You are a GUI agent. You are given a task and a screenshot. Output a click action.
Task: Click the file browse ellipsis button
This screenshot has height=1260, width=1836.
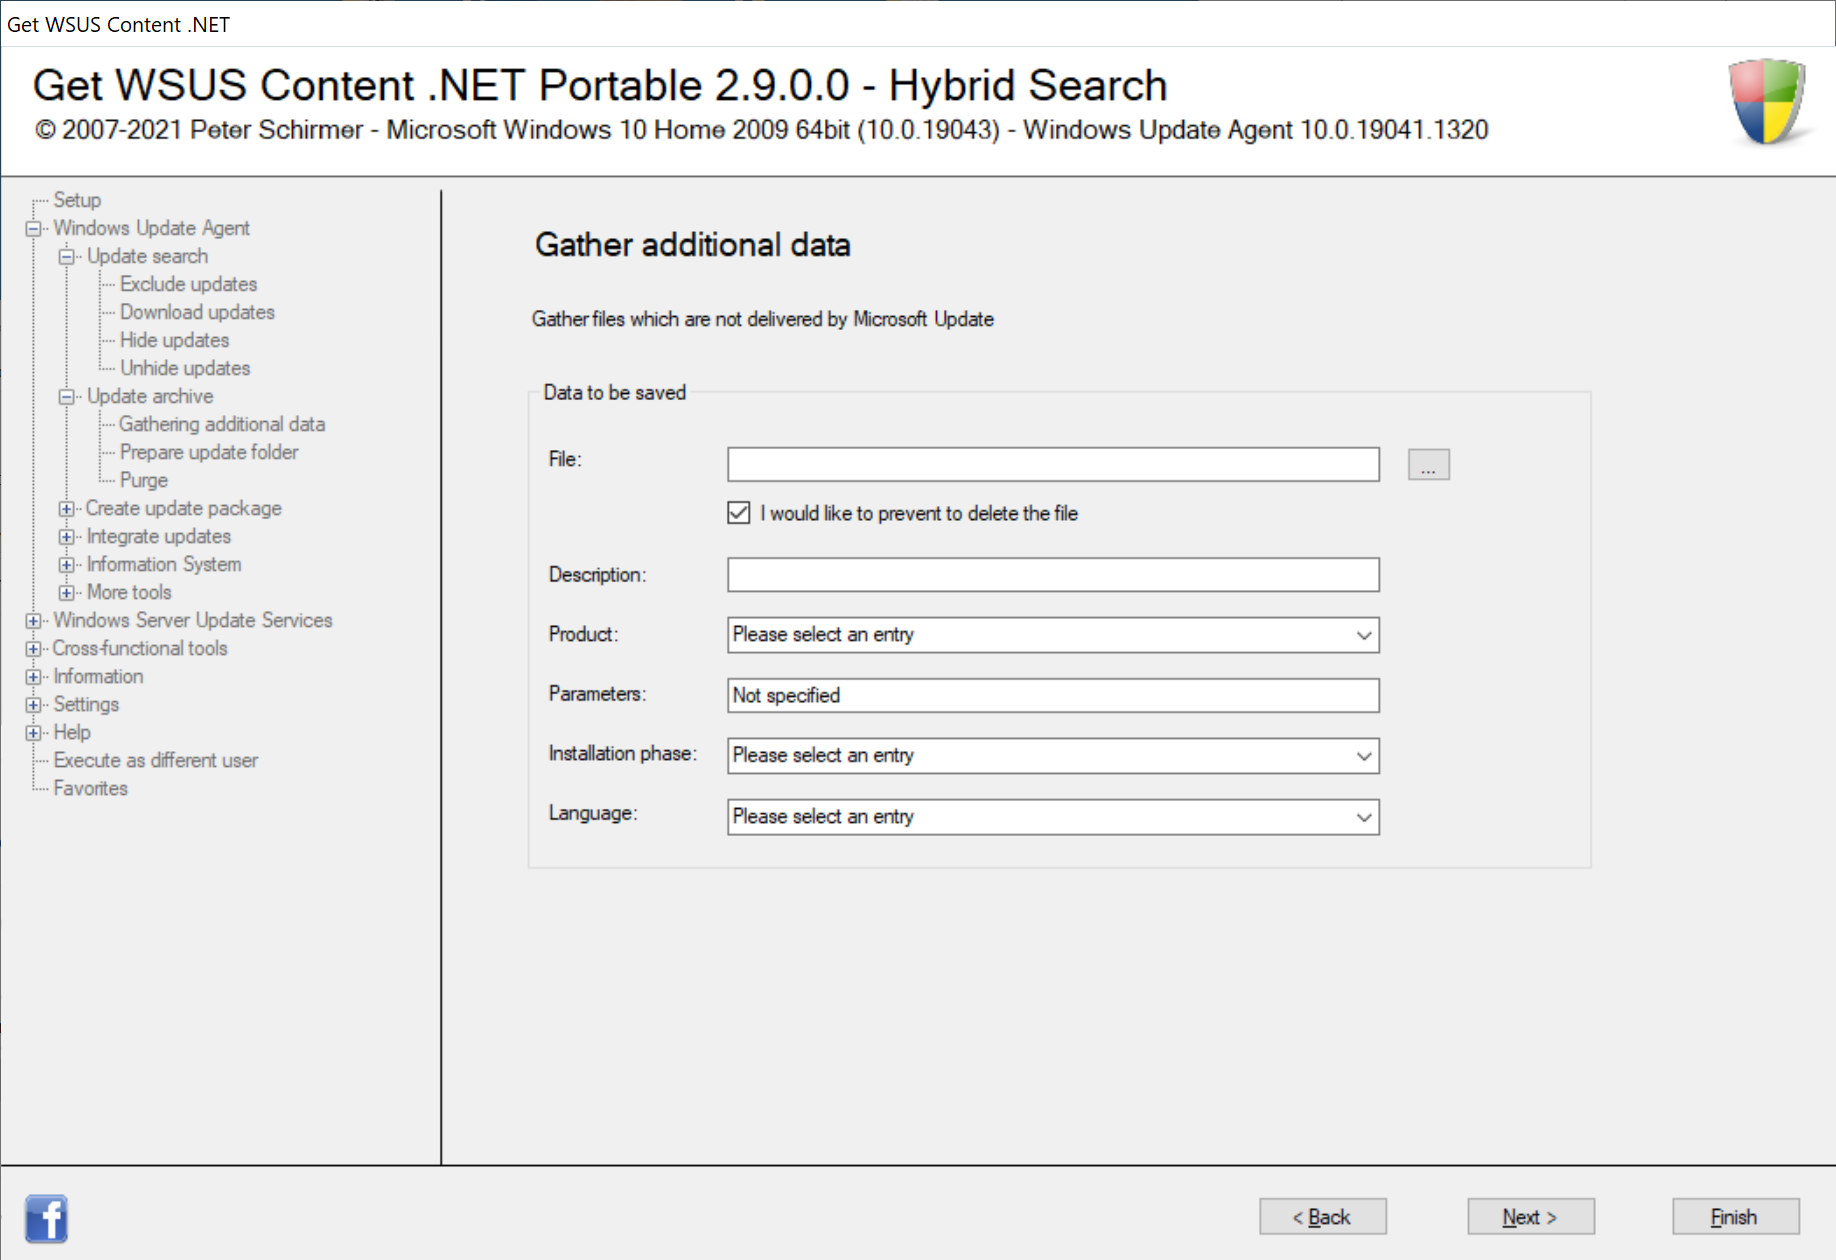(x=1428, y=465)
